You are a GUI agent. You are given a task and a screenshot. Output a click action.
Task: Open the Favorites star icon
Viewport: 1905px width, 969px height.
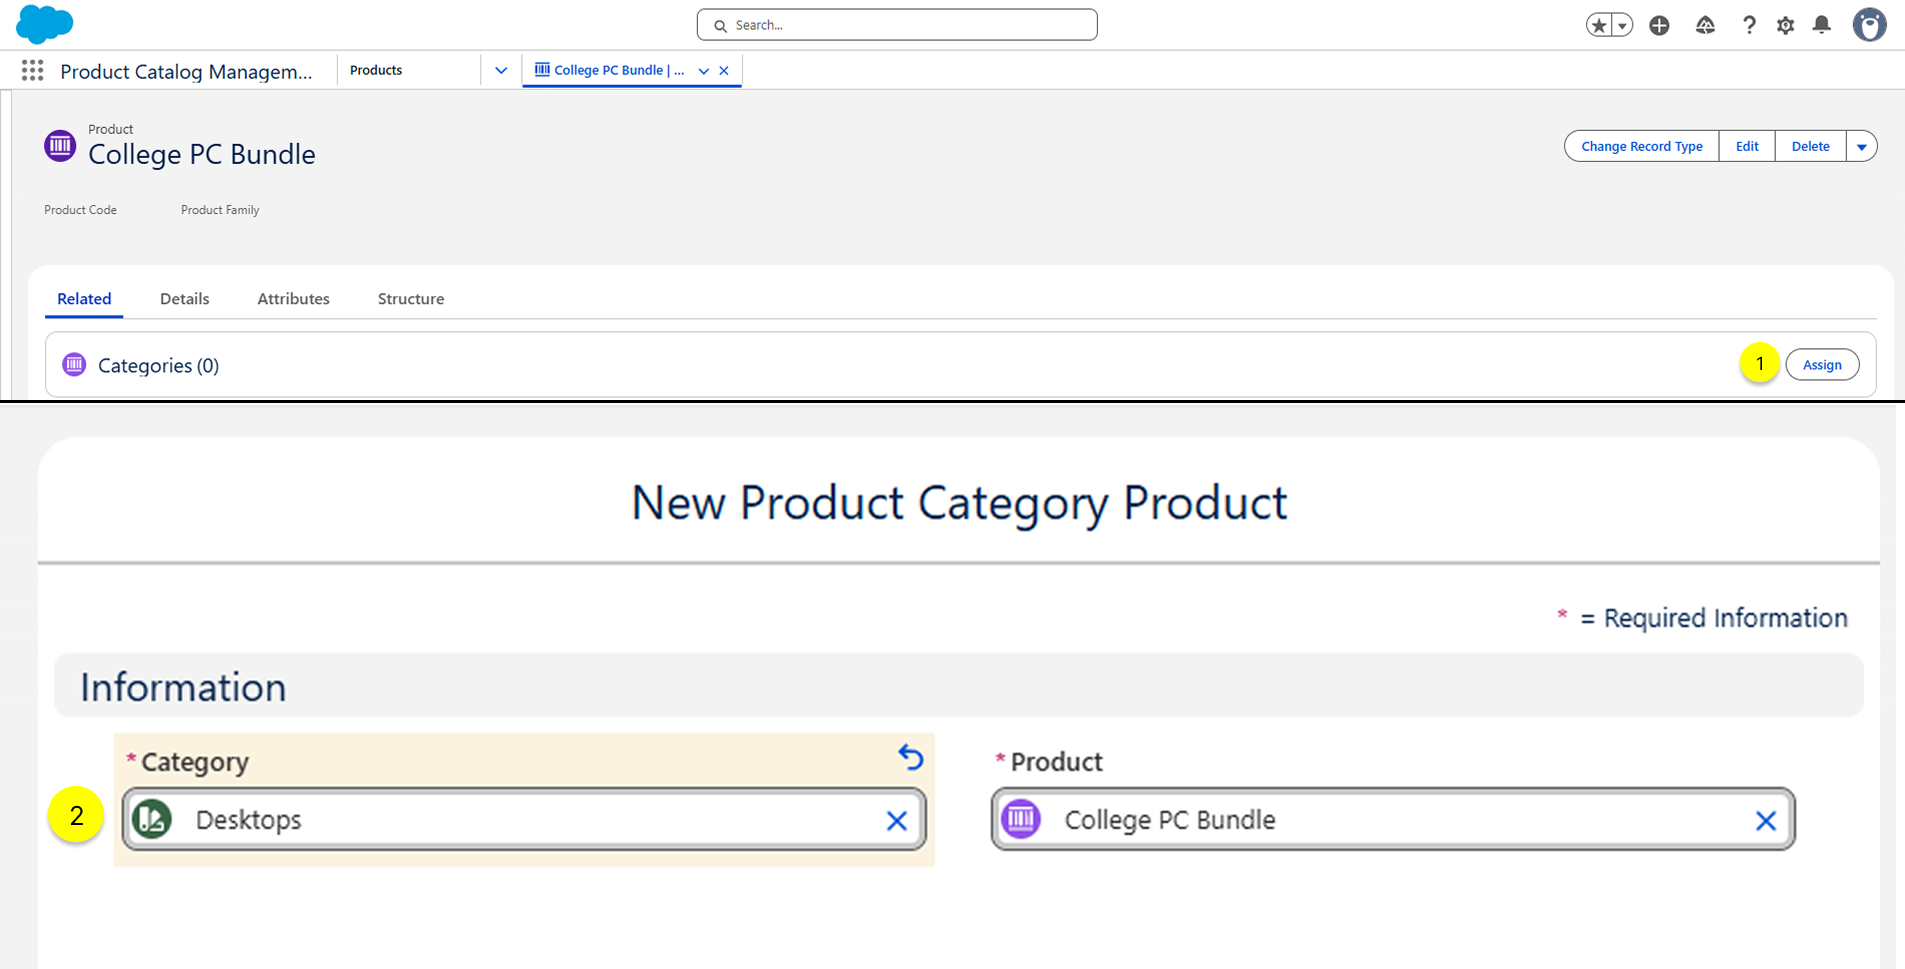[1599, 26]
